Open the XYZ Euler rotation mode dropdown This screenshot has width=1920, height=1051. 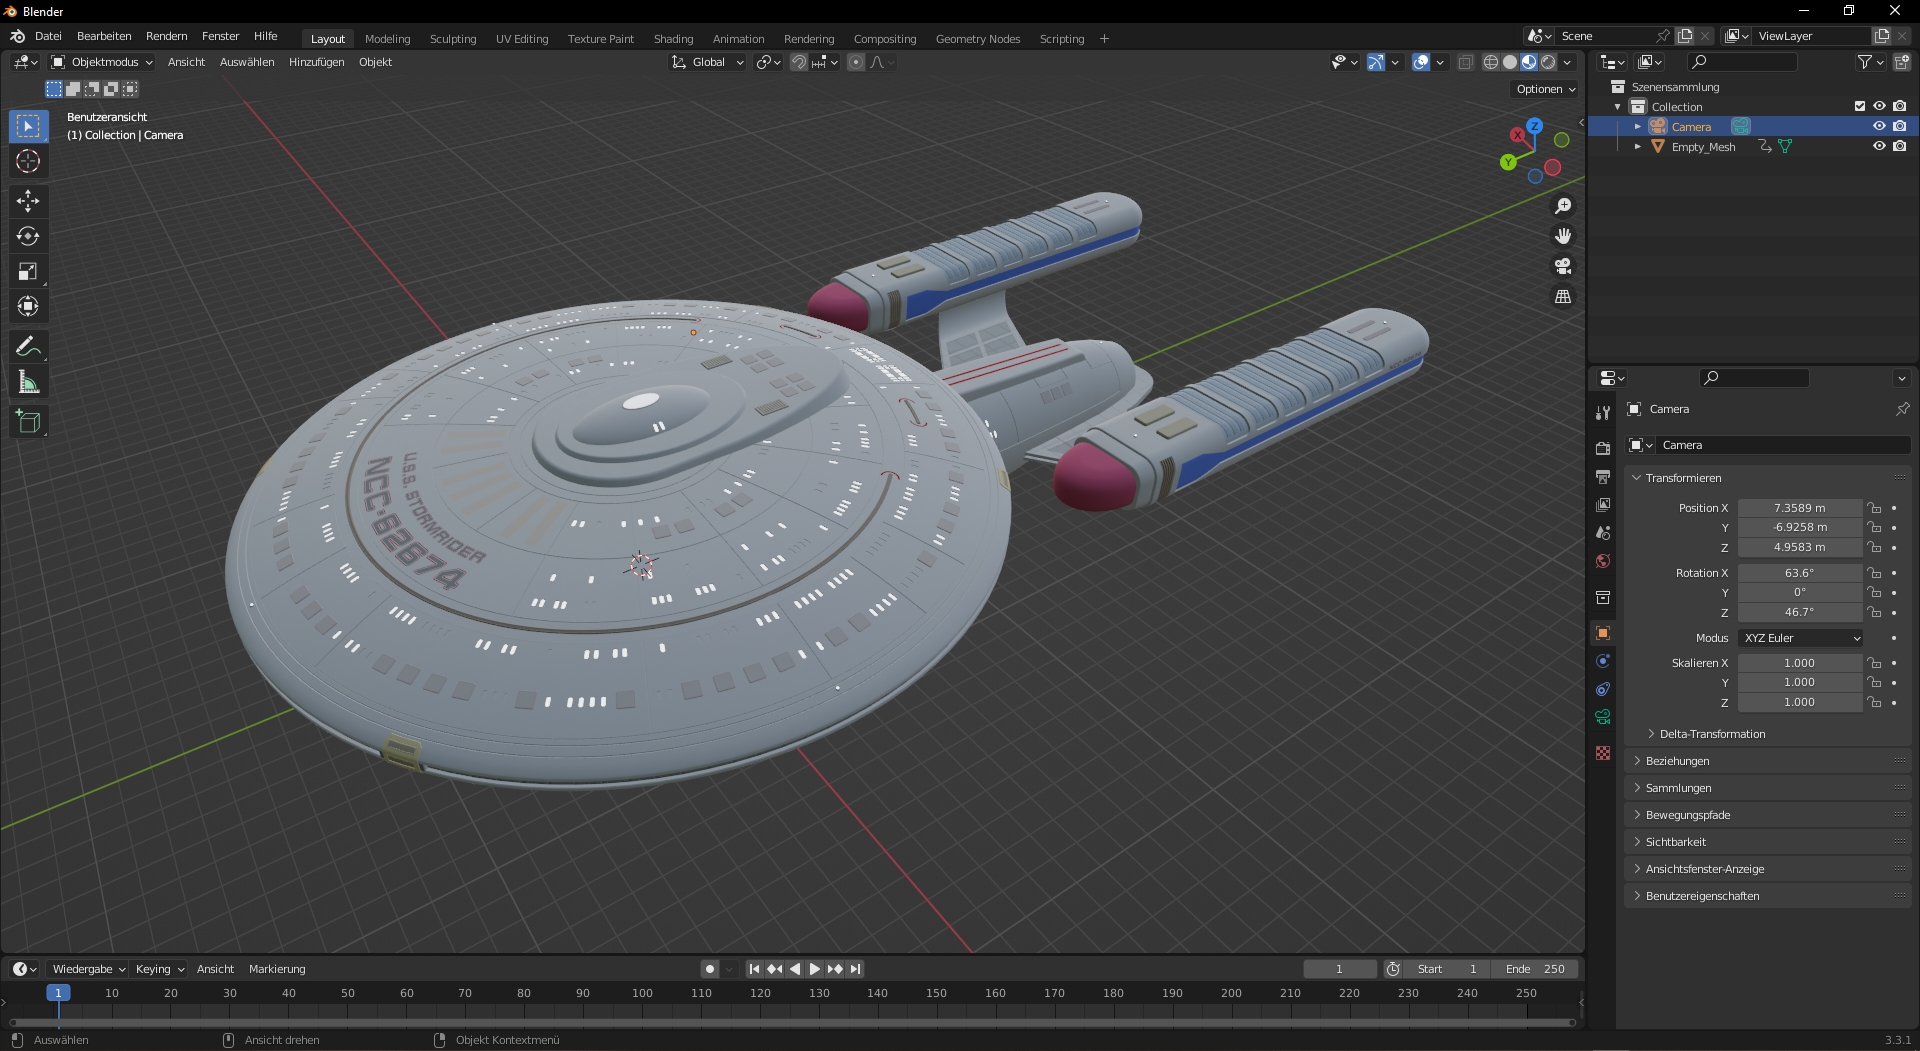(x=1801, y=638)
